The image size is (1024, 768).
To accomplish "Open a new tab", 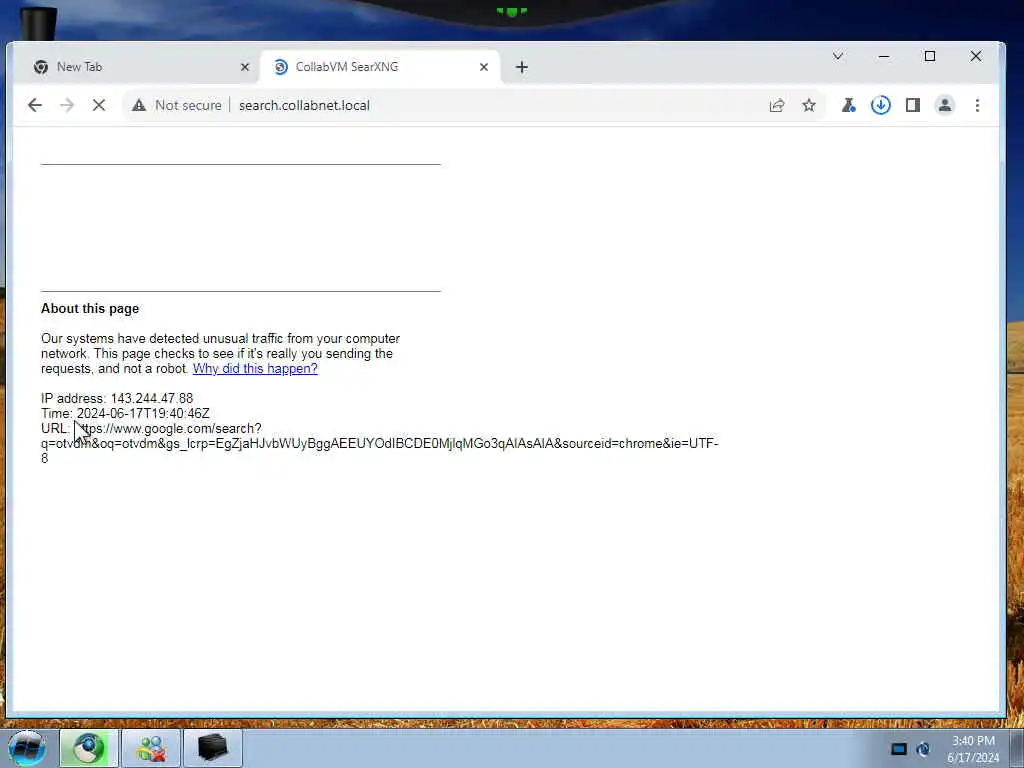I will 521,67.
